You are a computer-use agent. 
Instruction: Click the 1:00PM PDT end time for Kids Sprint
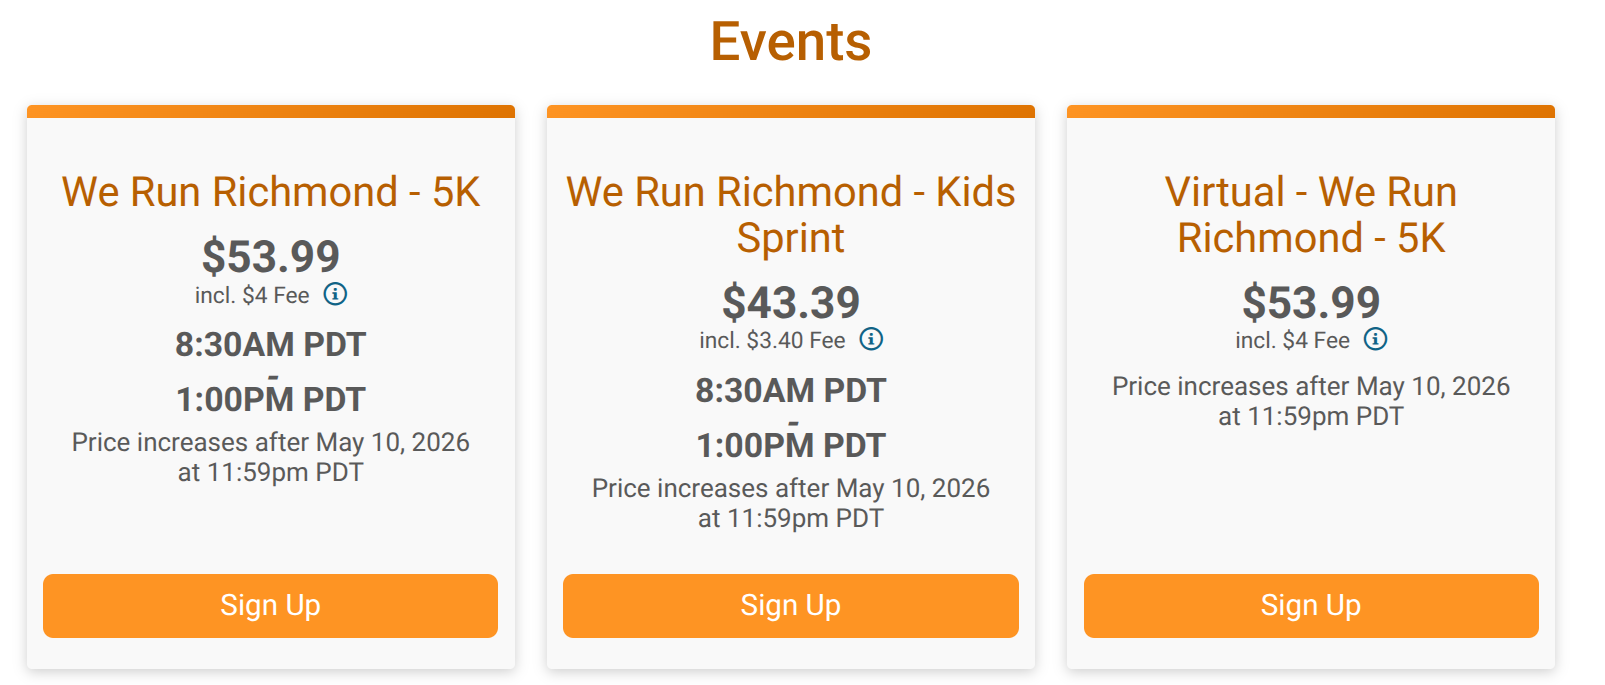coord(791,446)
